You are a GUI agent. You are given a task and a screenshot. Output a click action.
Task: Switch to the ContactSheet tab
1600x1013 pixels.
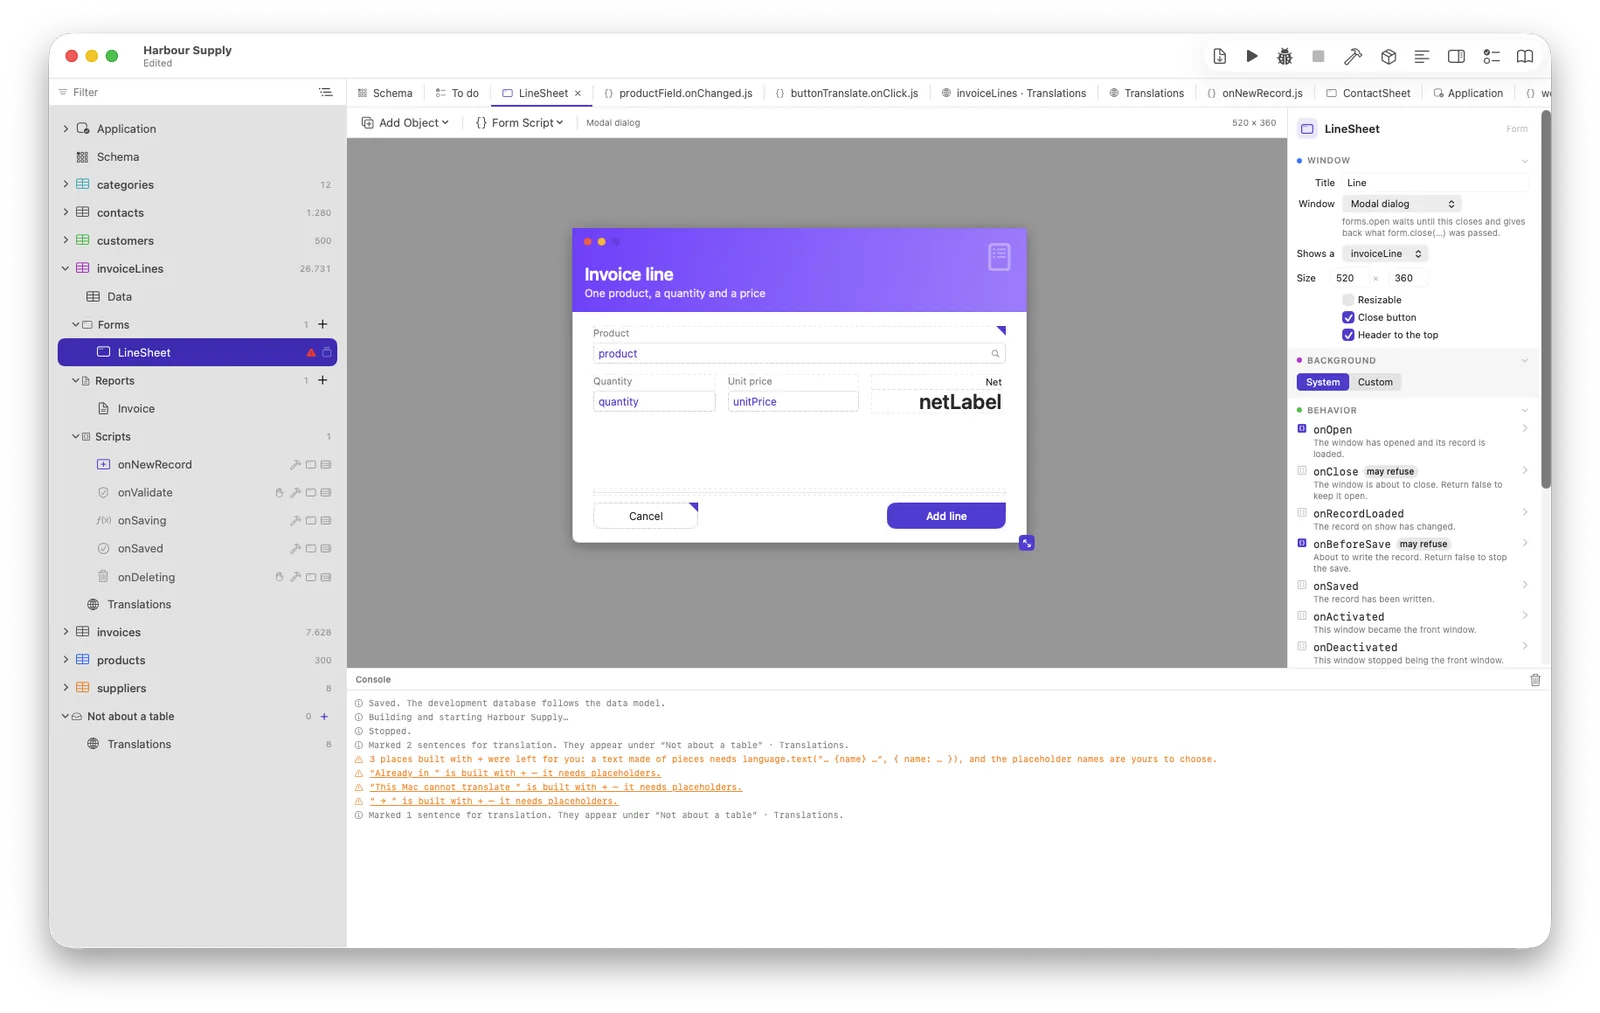tap(1368, 93)
